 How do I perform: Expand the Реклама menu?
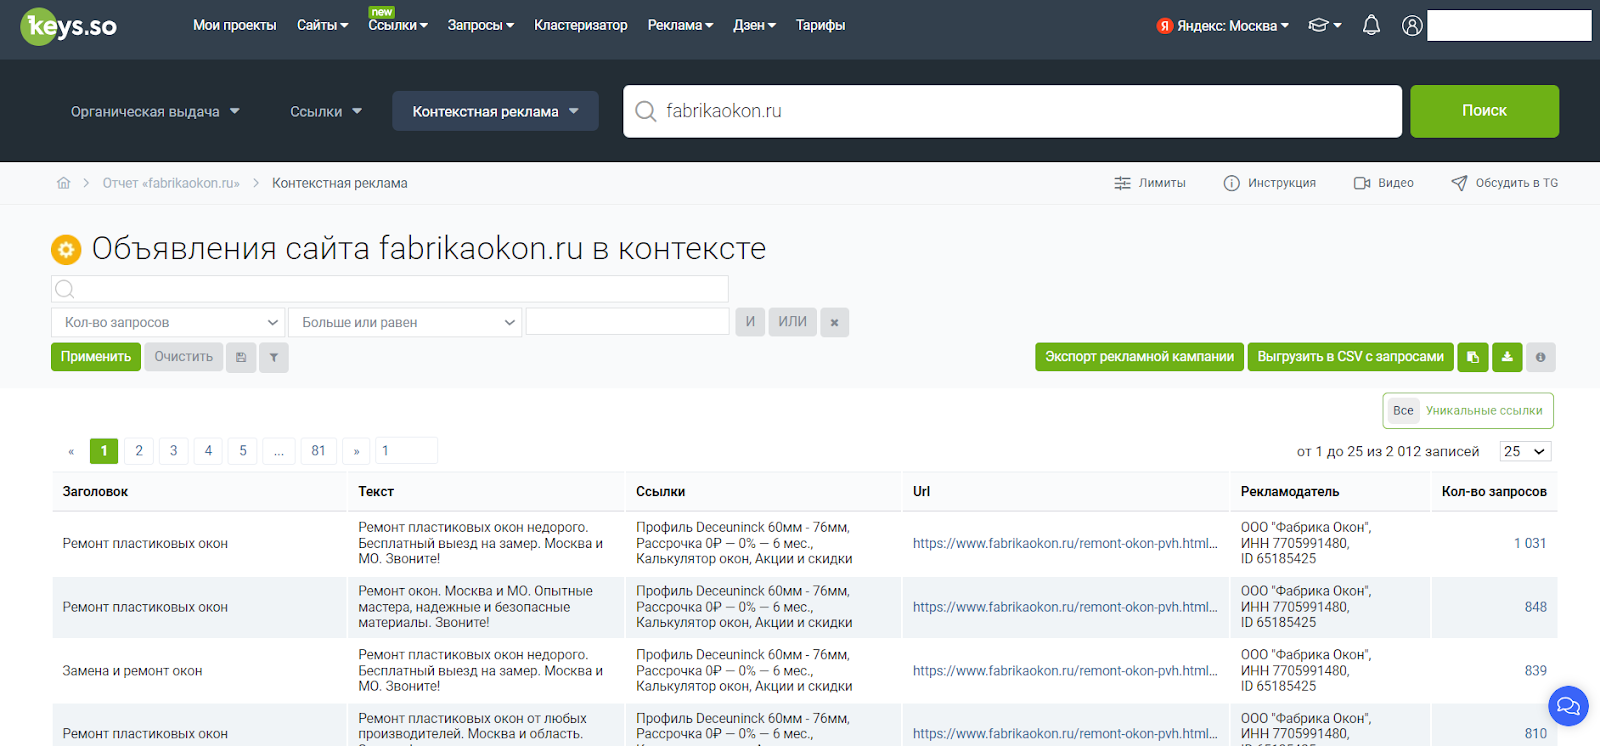(x=680, y=25)
